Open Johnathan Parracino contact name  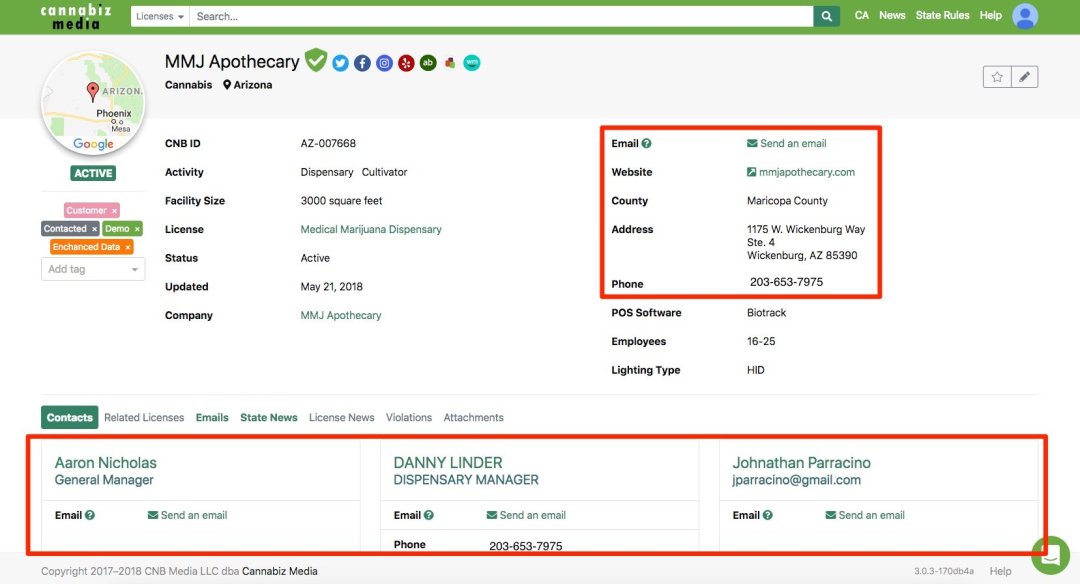(x=801, y=463)
